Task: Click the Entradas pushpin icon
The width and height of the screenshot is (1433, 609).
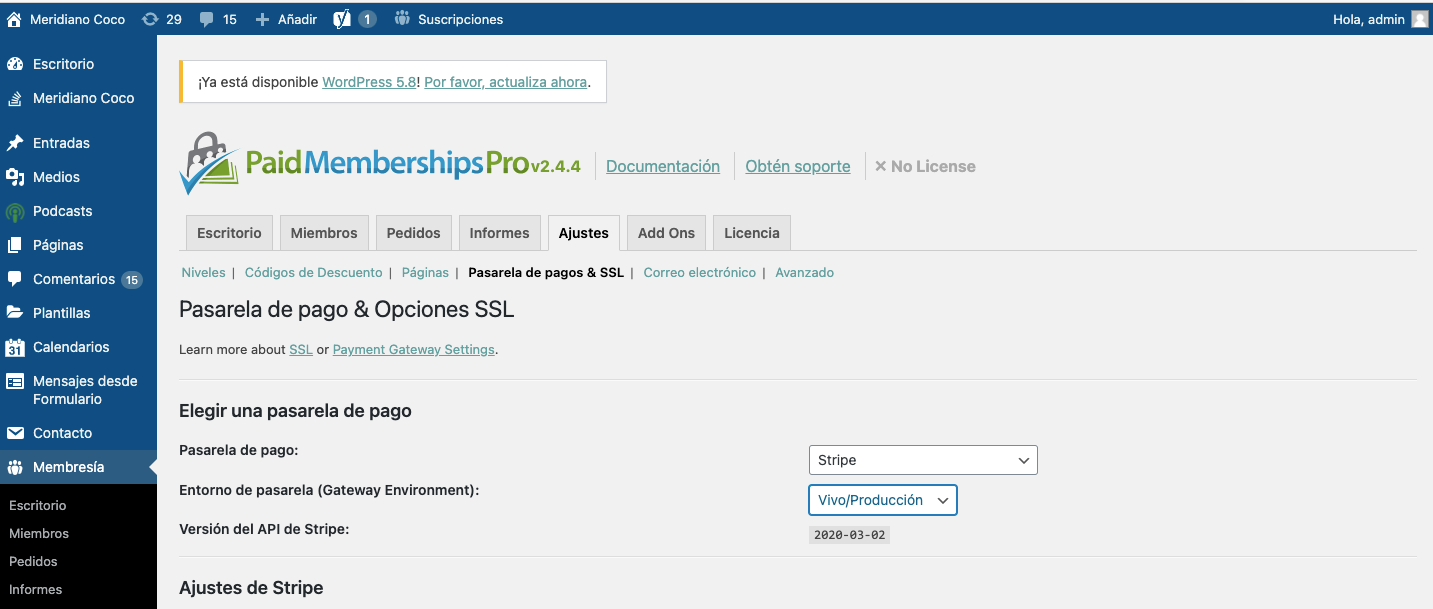Action: [x=15, y=143]
